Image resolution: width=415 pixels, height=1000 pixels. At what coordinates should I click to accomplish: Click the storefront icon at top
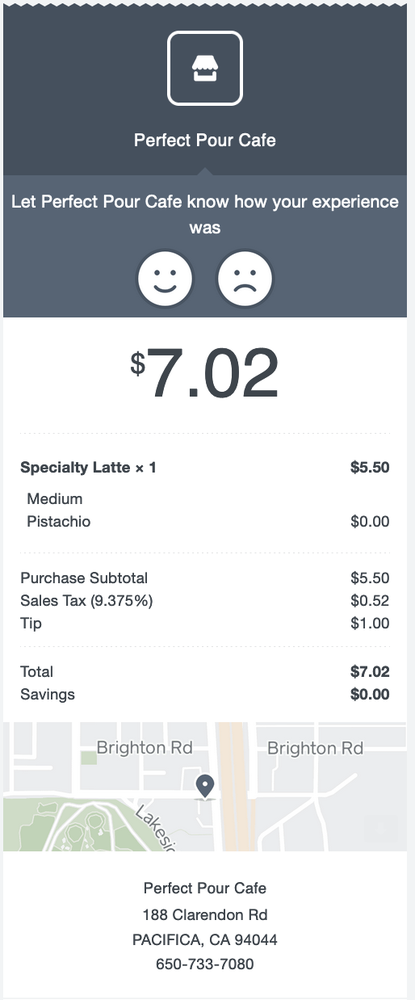point(205,68)
